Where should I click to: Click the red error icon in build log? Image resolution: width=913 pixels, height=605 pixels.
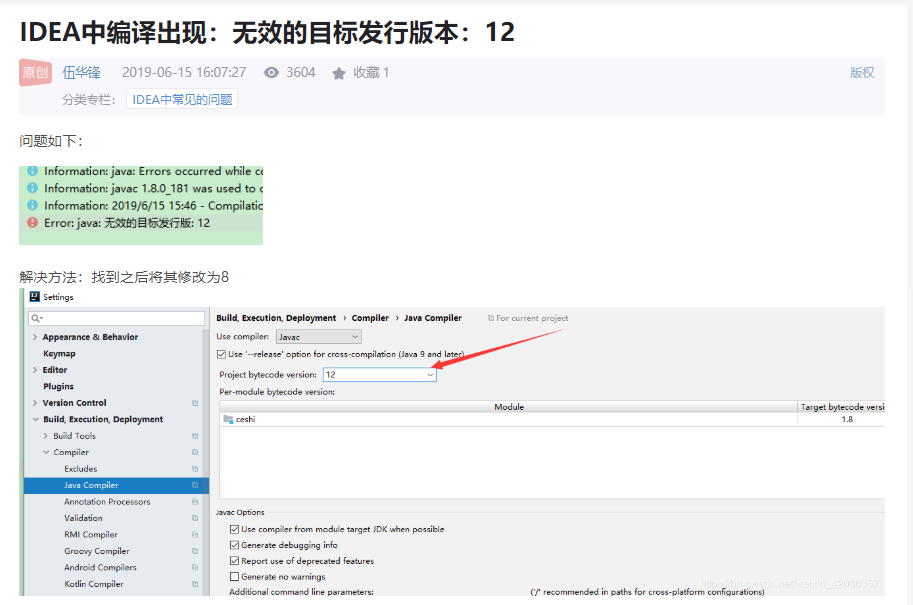33,222
